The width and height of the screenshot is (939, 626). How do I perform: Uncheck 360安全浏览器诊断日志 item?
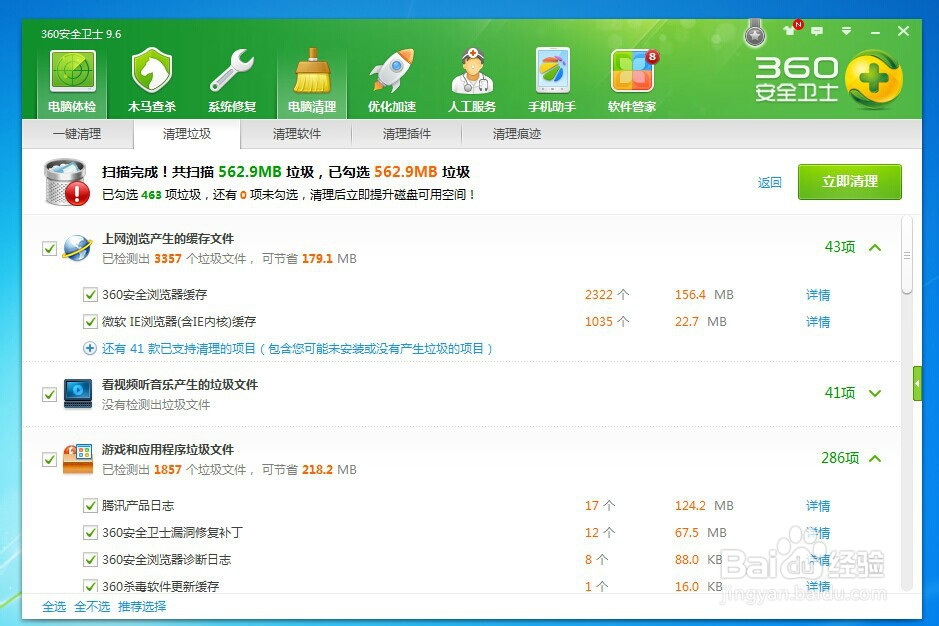coord(90,559)
